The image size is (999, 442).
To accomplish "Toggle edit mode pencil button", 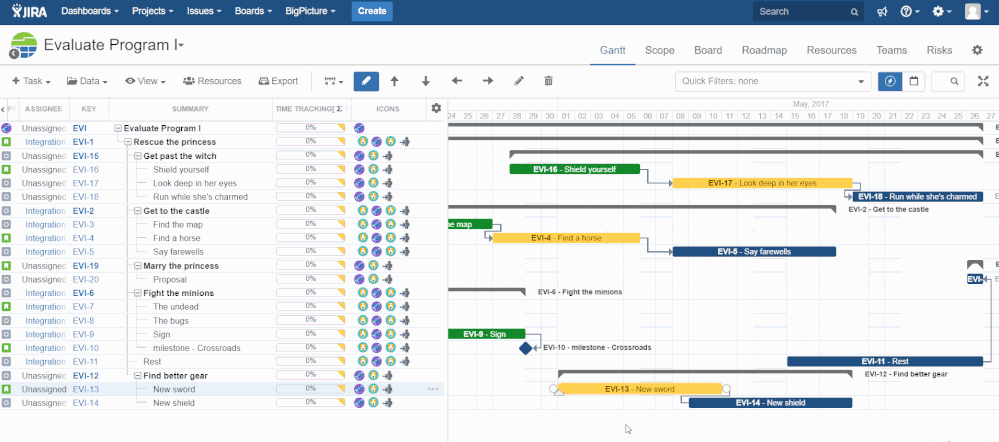I will click(x=366, y=81).
